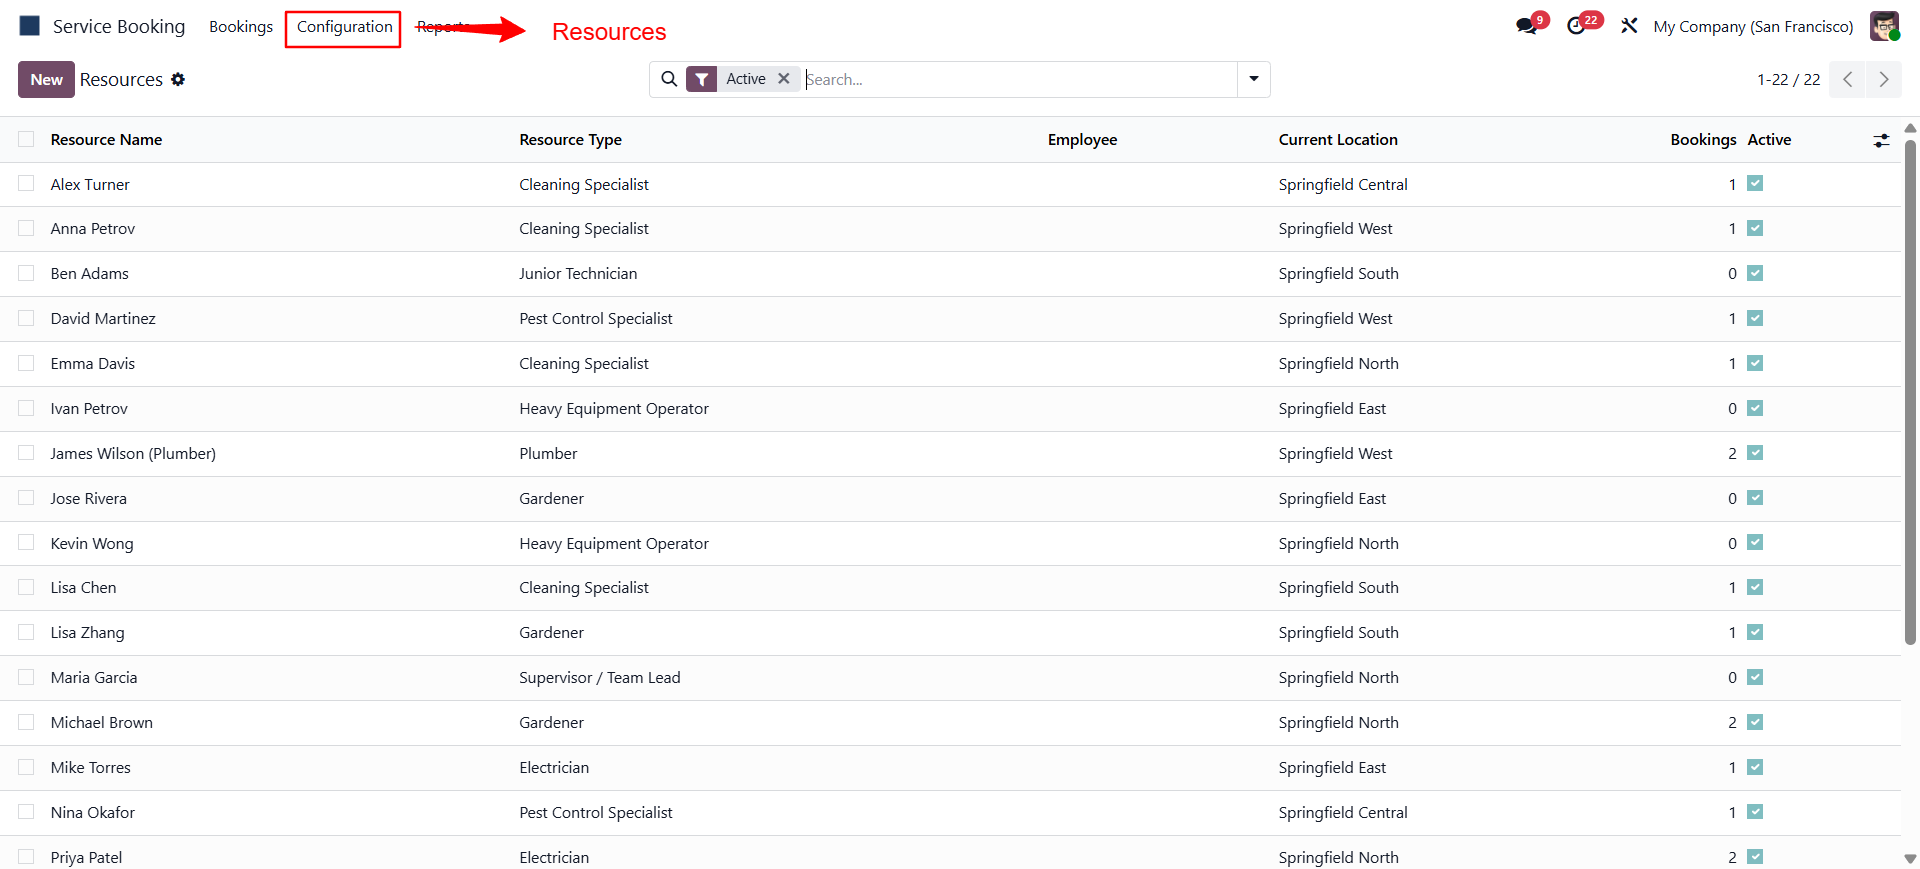The width and height of the screenshot is (1920, 869).
Task: Remove the Active filter facet
Action: pos(784,78)
